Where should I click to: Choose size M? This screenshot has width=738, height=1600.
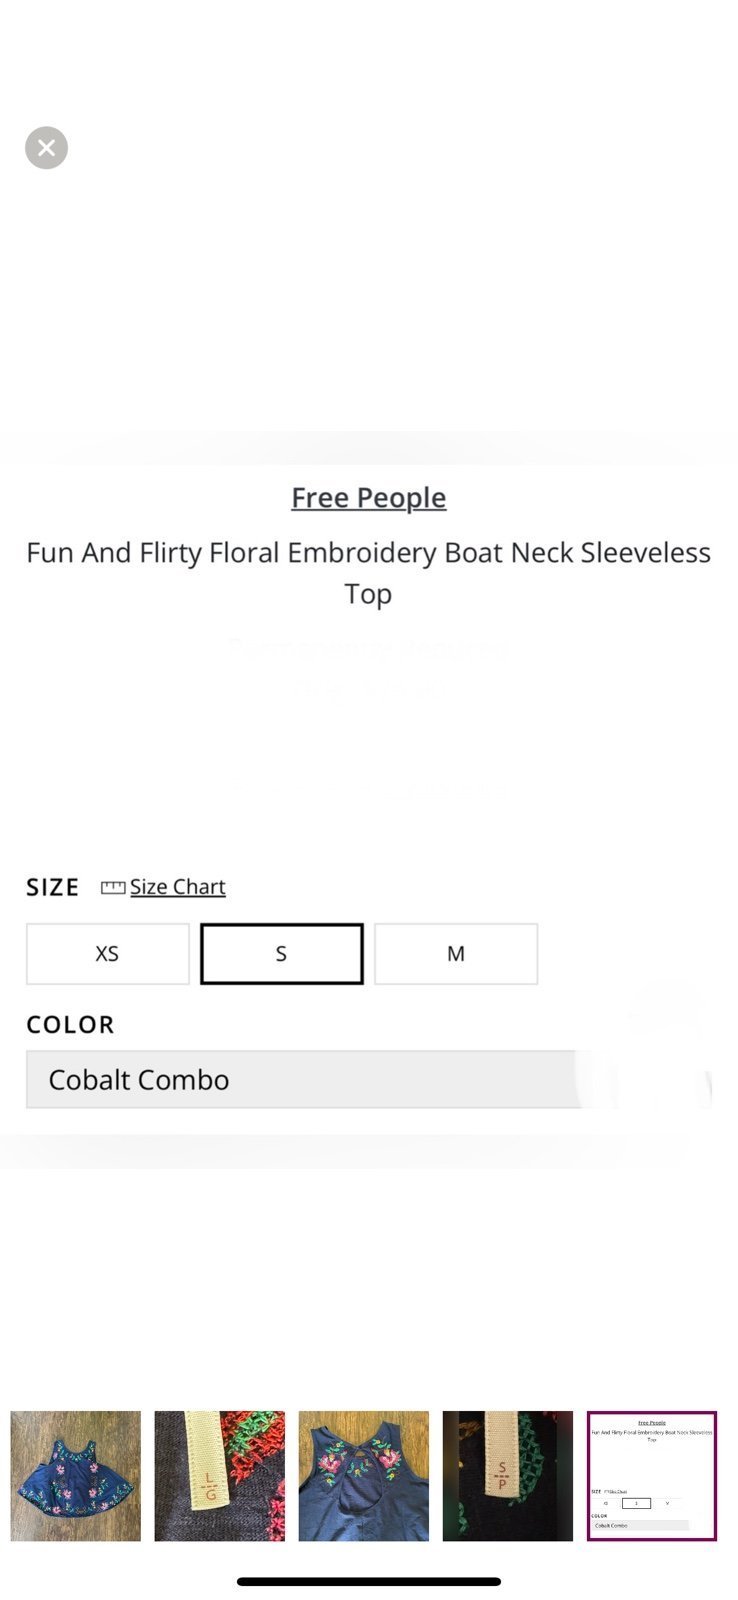click(456, 954)
